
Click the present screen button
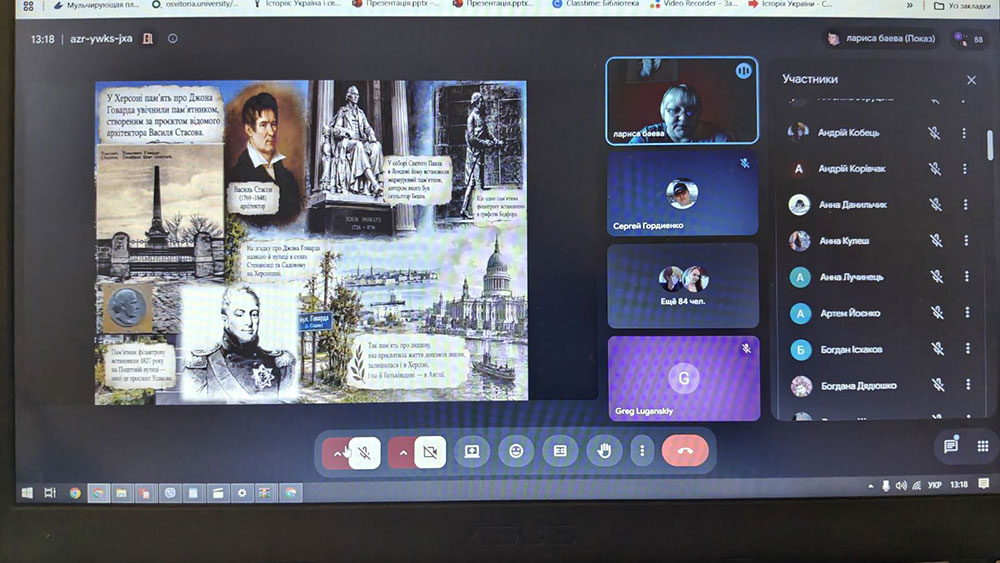click(472, 451)
